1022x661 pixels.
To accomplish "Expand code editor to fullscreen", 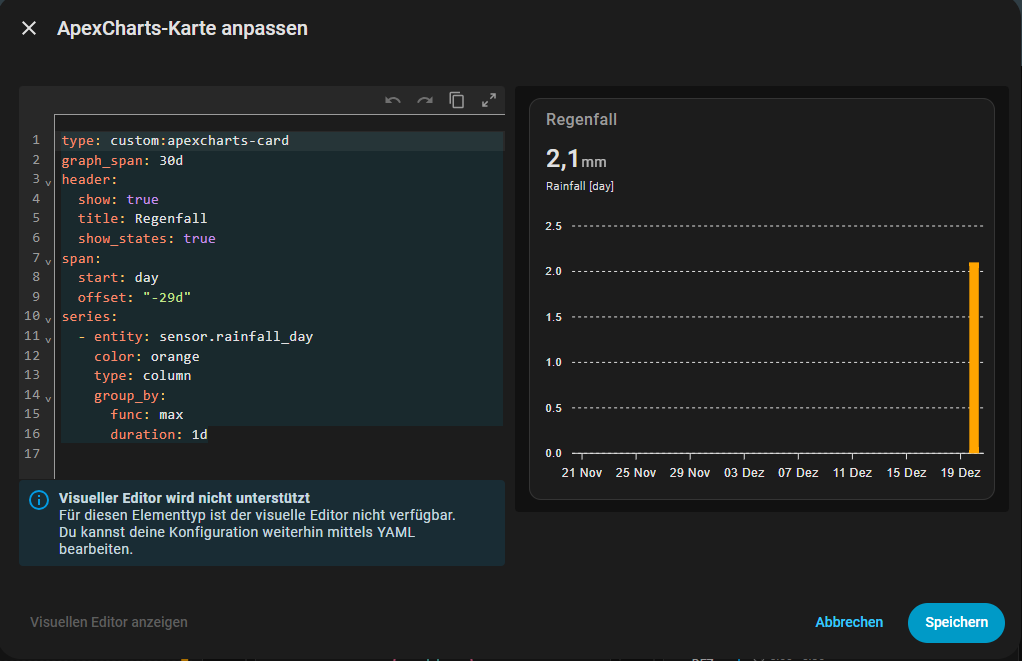I will pos(489,100).
